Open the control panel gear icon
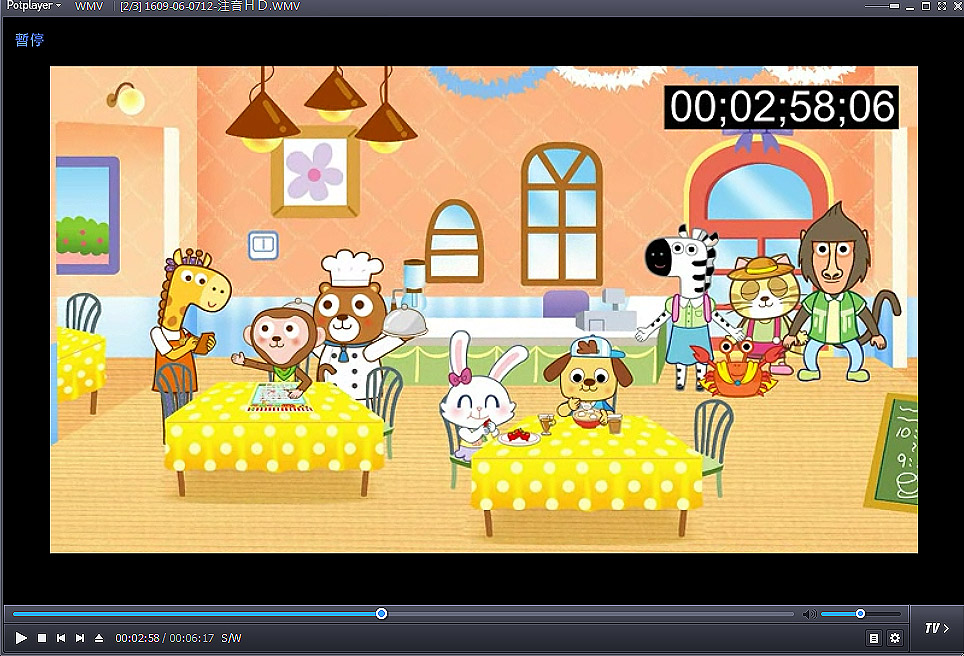 [895, 638]
